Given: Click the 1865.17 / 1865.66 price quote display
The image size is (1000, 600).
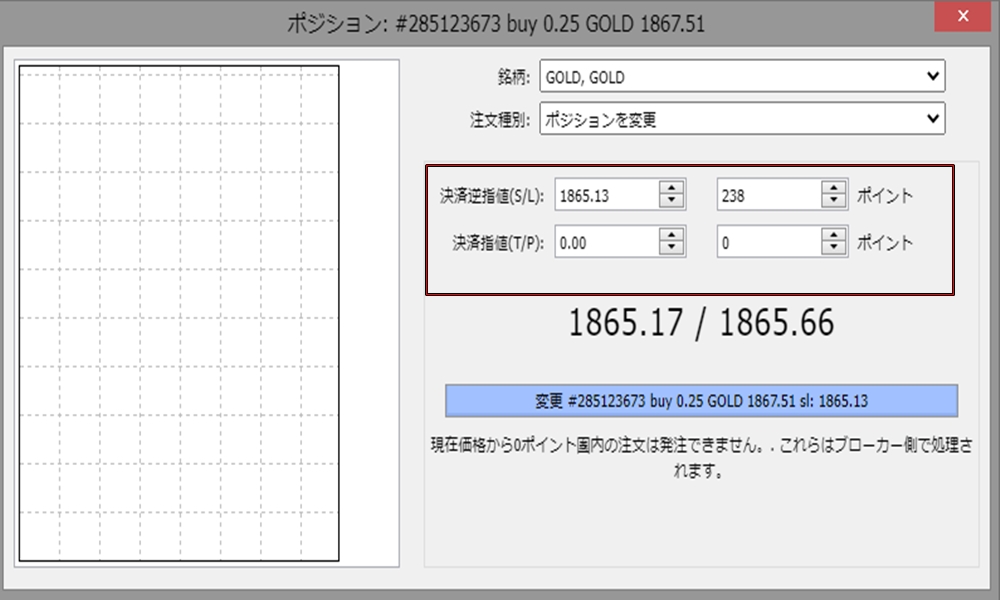Looking at the screenshot, I should coord(700,323).
